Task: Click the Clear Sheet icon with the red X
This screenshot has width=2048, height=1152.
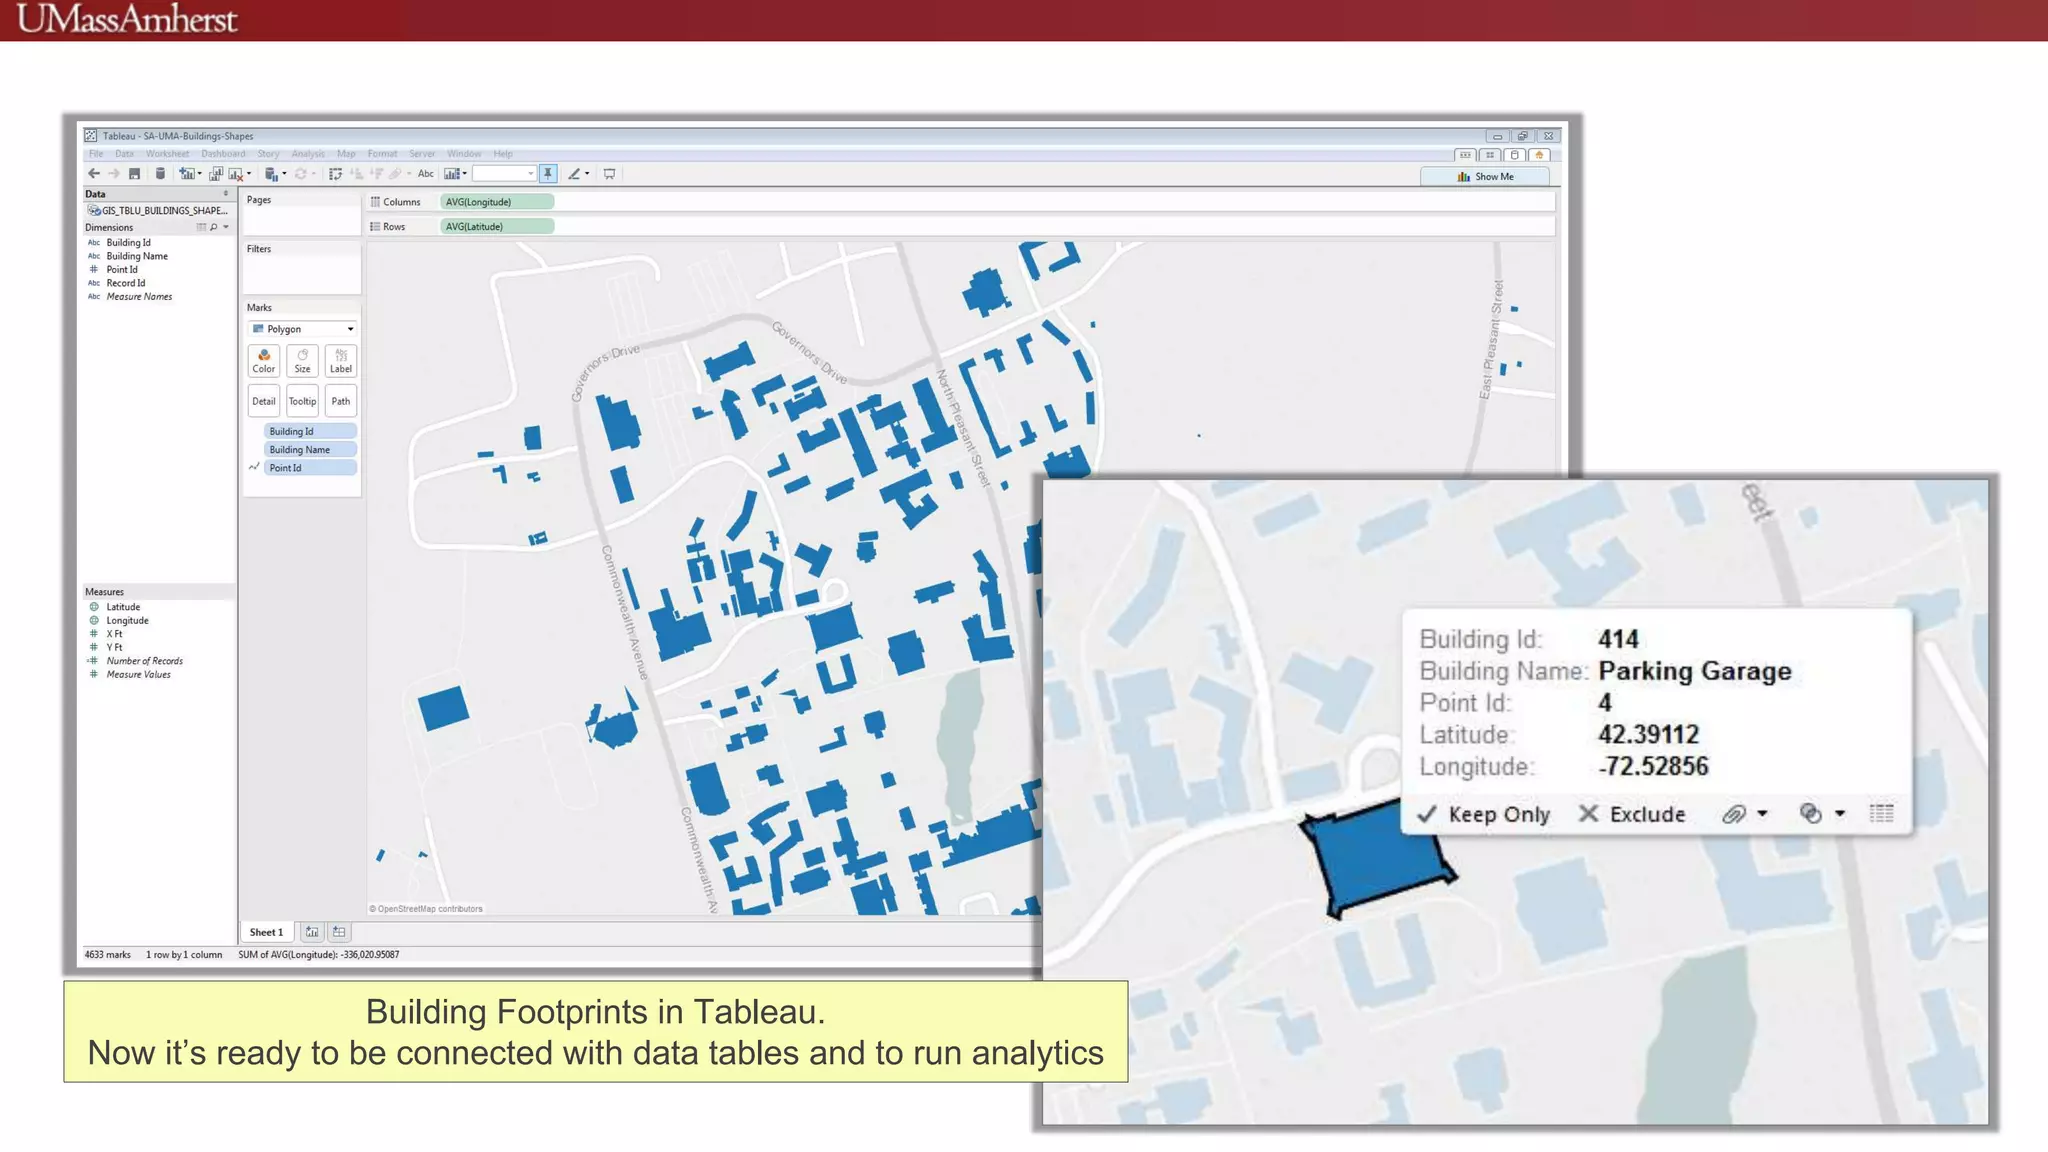Action: click(x=236, y=174)
